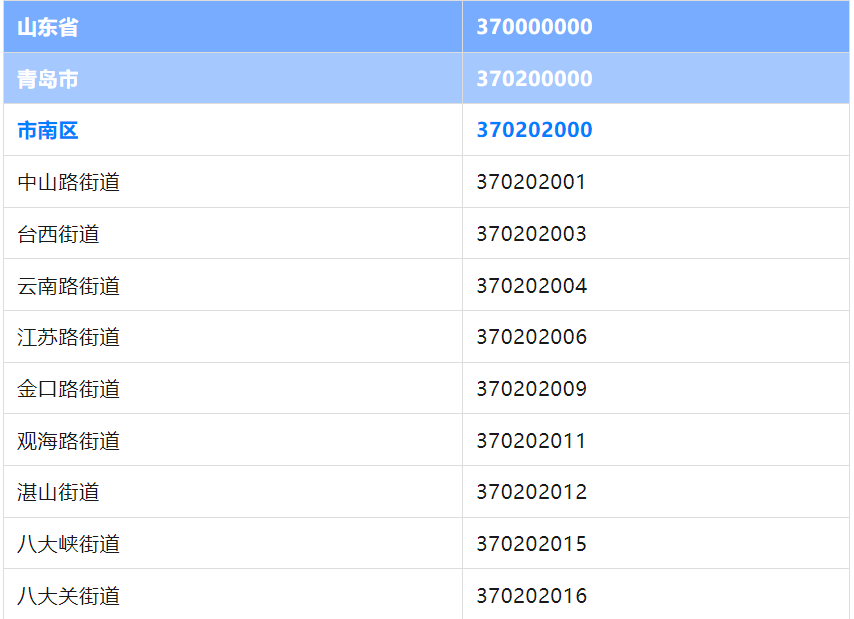The image size is (854, 619).
Task: Click the 湛山街道 row name
Action: (59, 492)
